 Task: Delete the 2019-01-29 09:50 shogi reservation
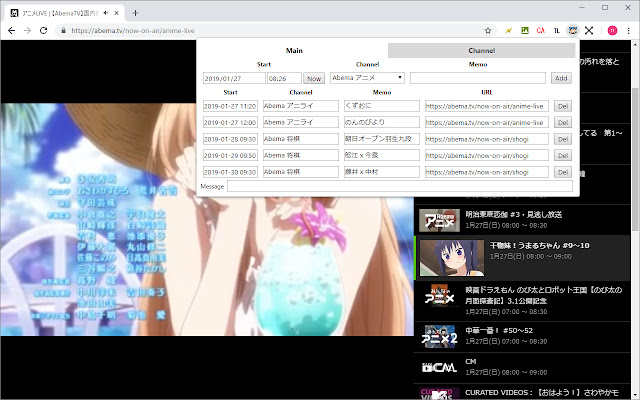click(x=563, y=156)
